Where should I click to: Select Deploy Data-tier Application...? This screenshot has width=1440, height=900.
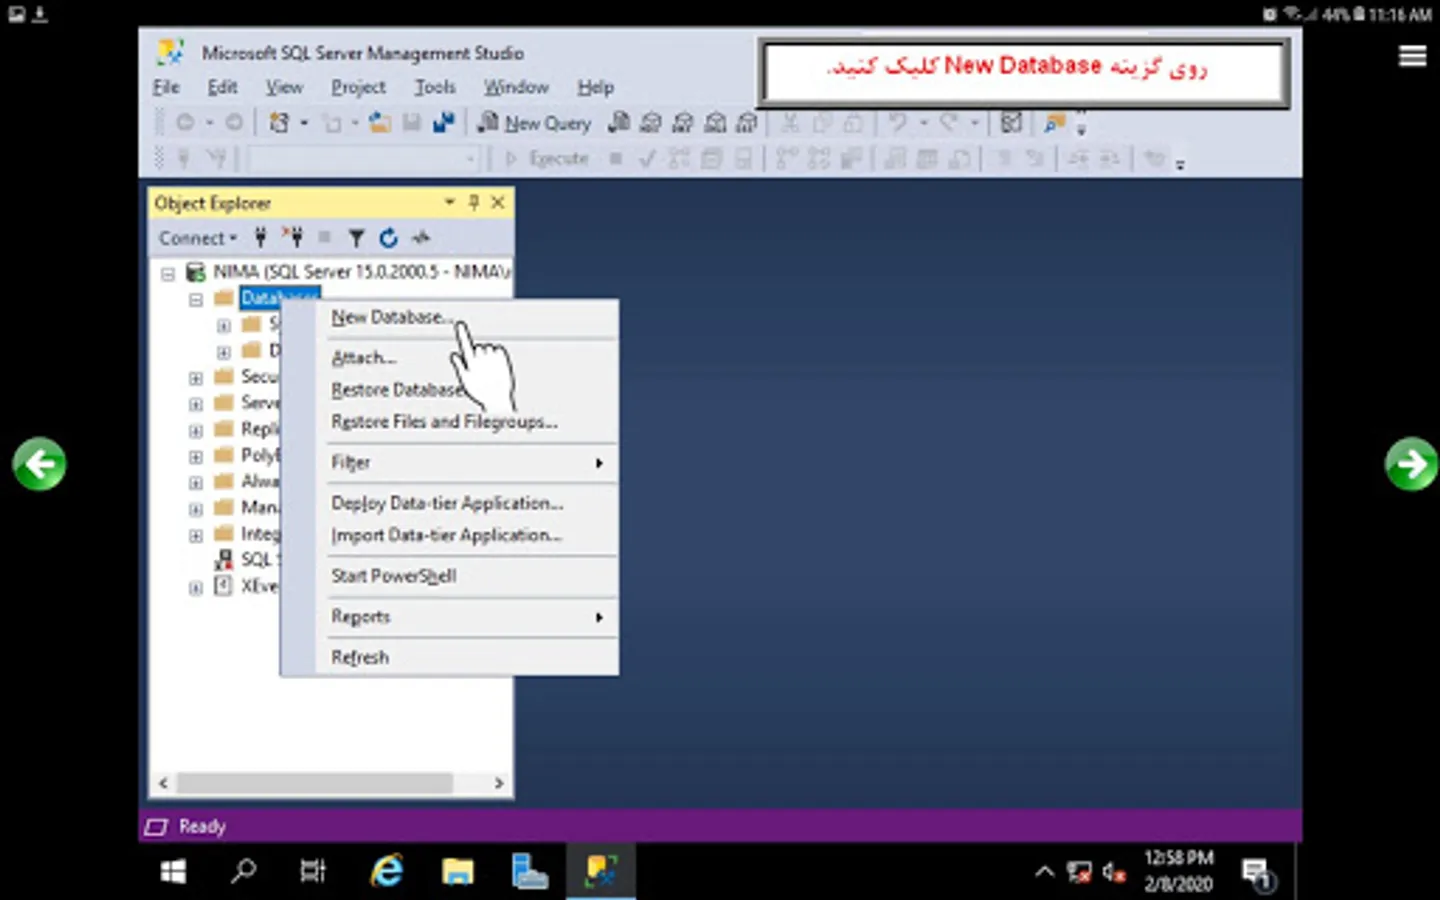coord(467,503)
